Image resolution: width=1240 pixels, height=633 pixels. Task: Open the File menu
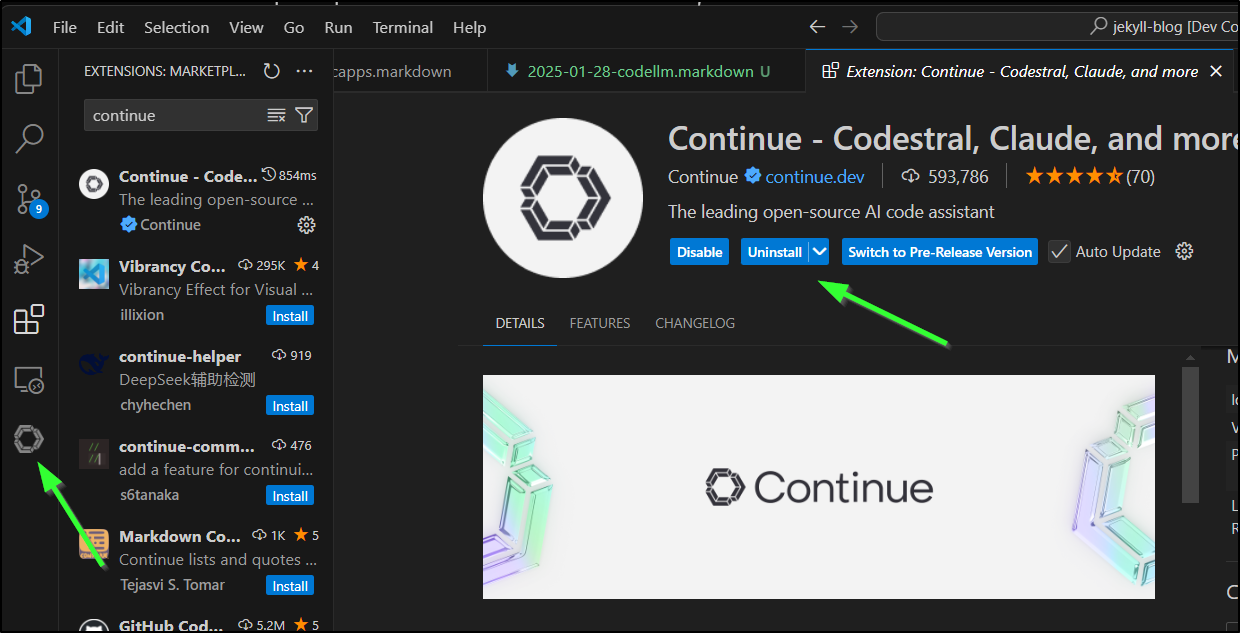tap(65, 27)
